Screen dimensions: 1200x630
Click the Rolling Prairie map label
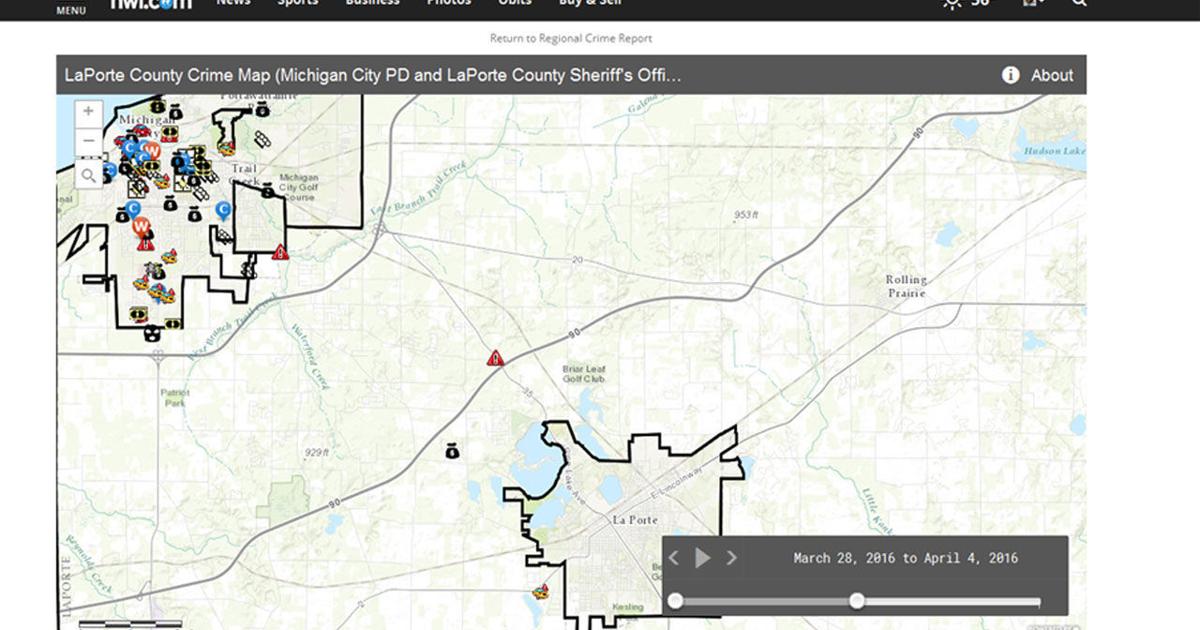pos(907,286)
